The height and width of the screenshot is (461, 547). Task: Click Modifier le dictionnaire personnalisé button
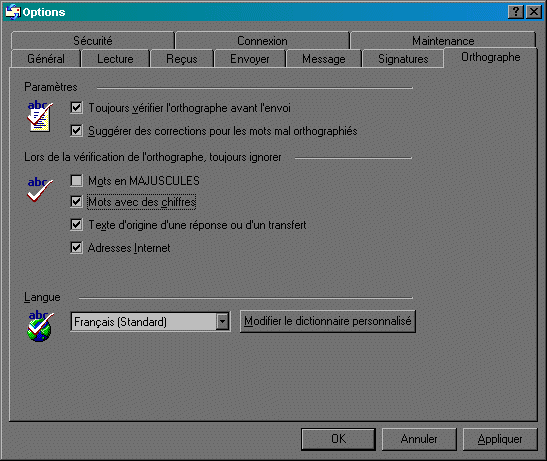point(328,321)
